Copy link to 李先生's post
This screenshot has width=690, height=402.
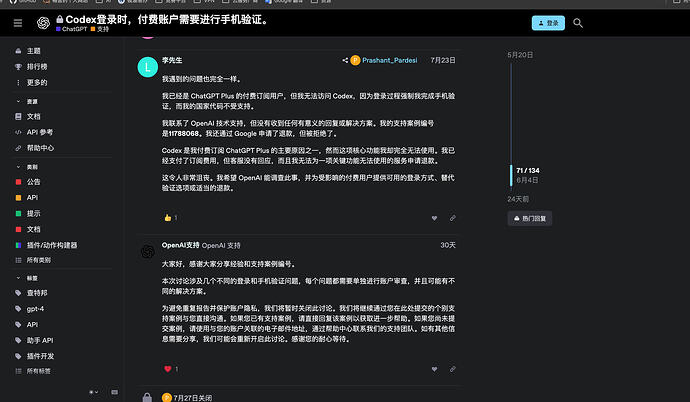click(x=452, y=218)
